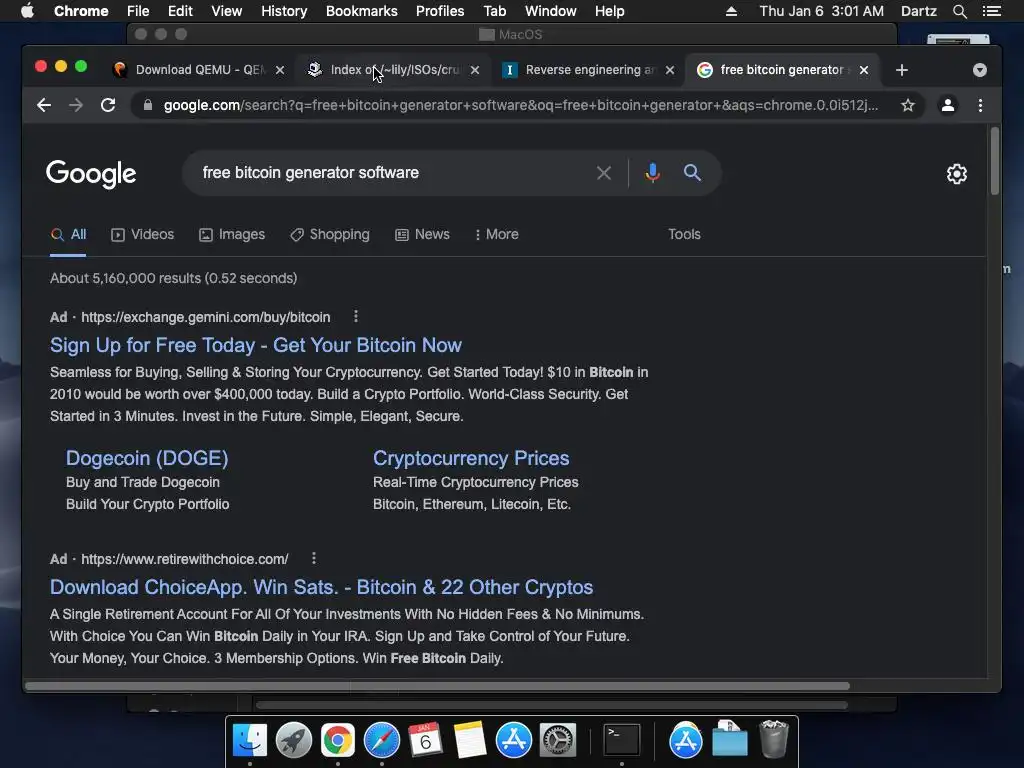The image size is (1024, 768).
Task: Open options for the Gemini ad
Action: click(x=356, y=317)
